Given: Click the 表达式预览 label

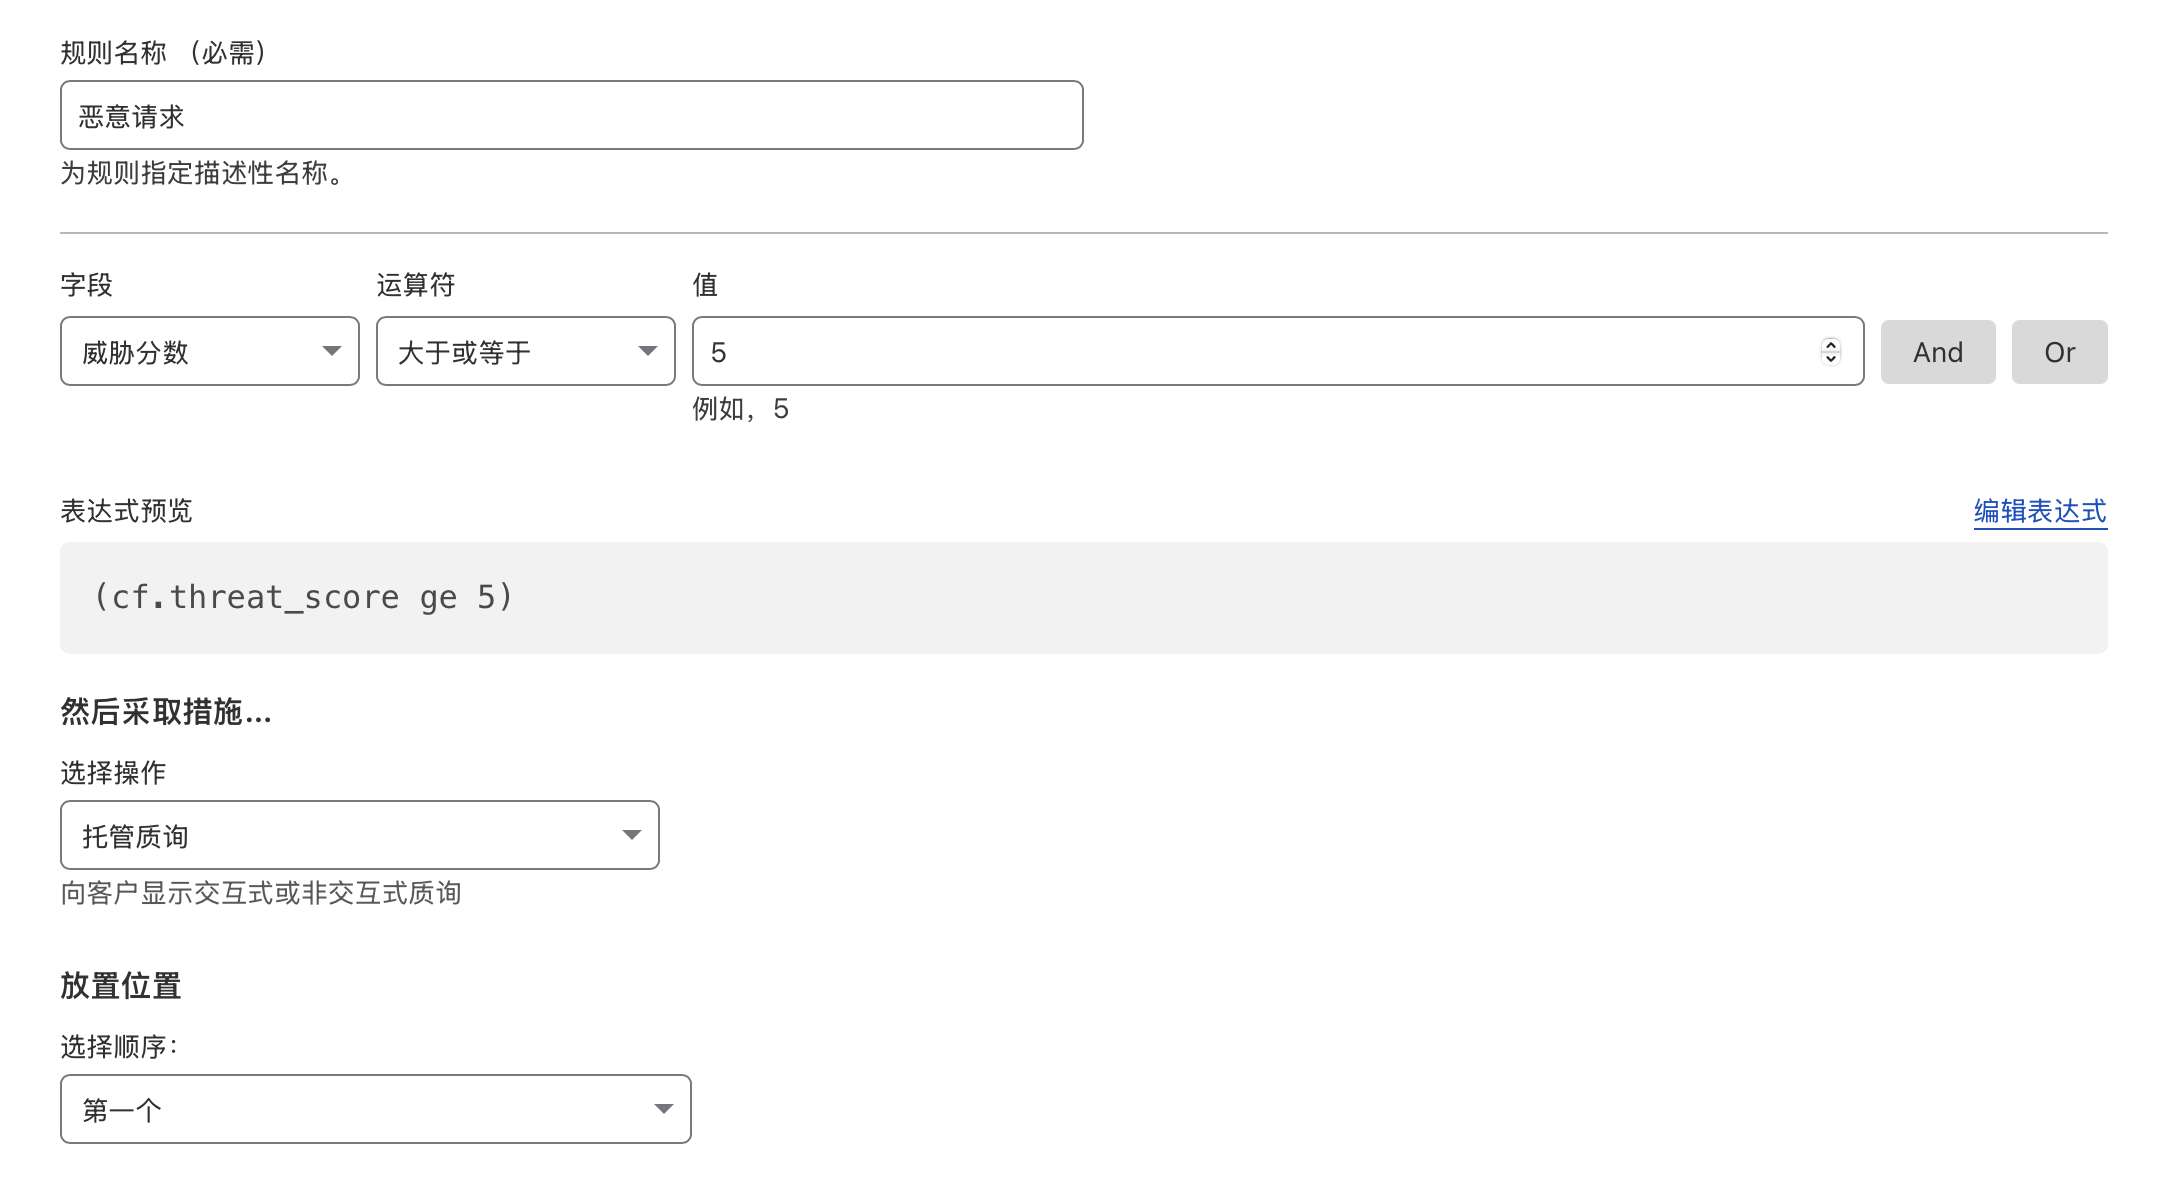Looking at the screenshot, I should [x=126, y=511].
